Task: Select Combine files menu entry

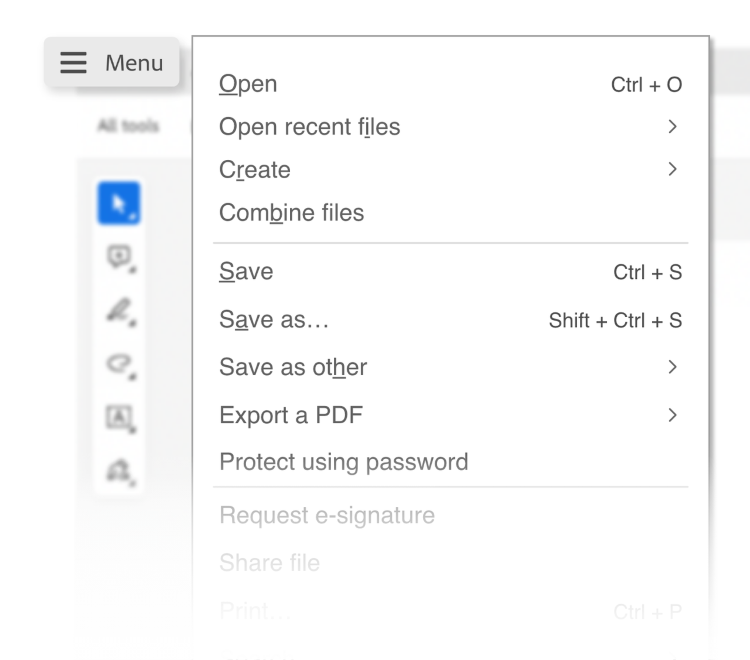Action: [292, 213]
